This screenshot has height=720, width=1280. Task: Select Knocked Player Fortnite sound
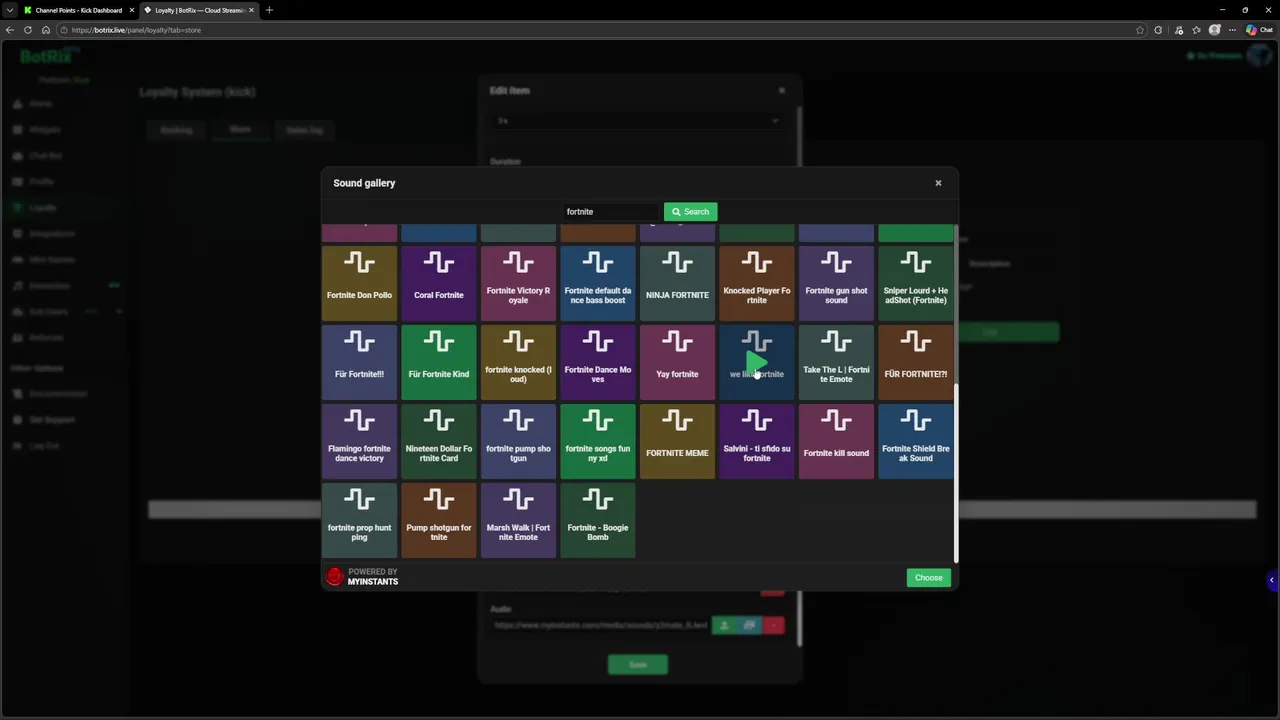pos(757,283)
